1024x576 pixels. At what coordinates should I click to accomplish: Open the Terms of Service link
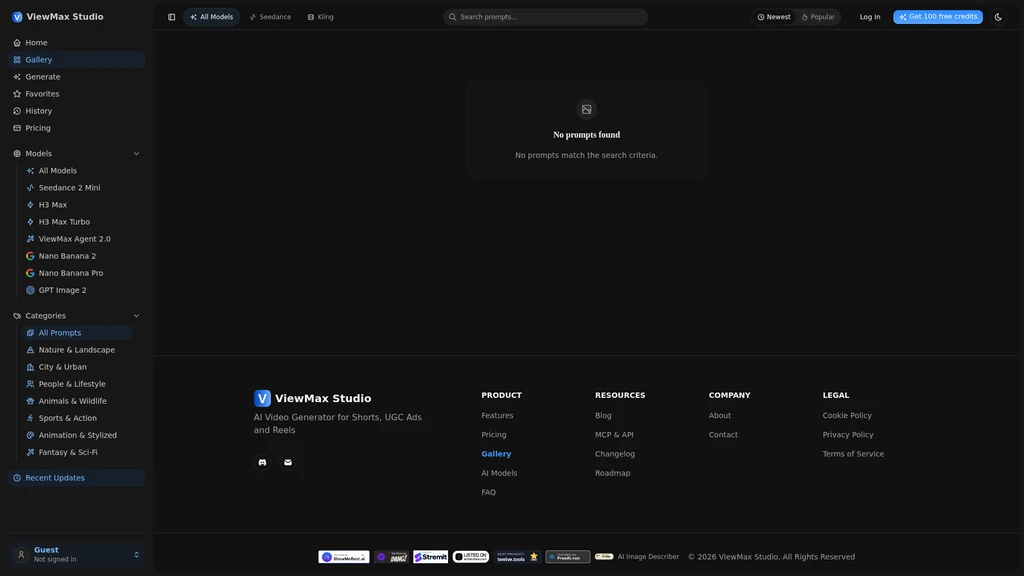click(x=853, y=454)
